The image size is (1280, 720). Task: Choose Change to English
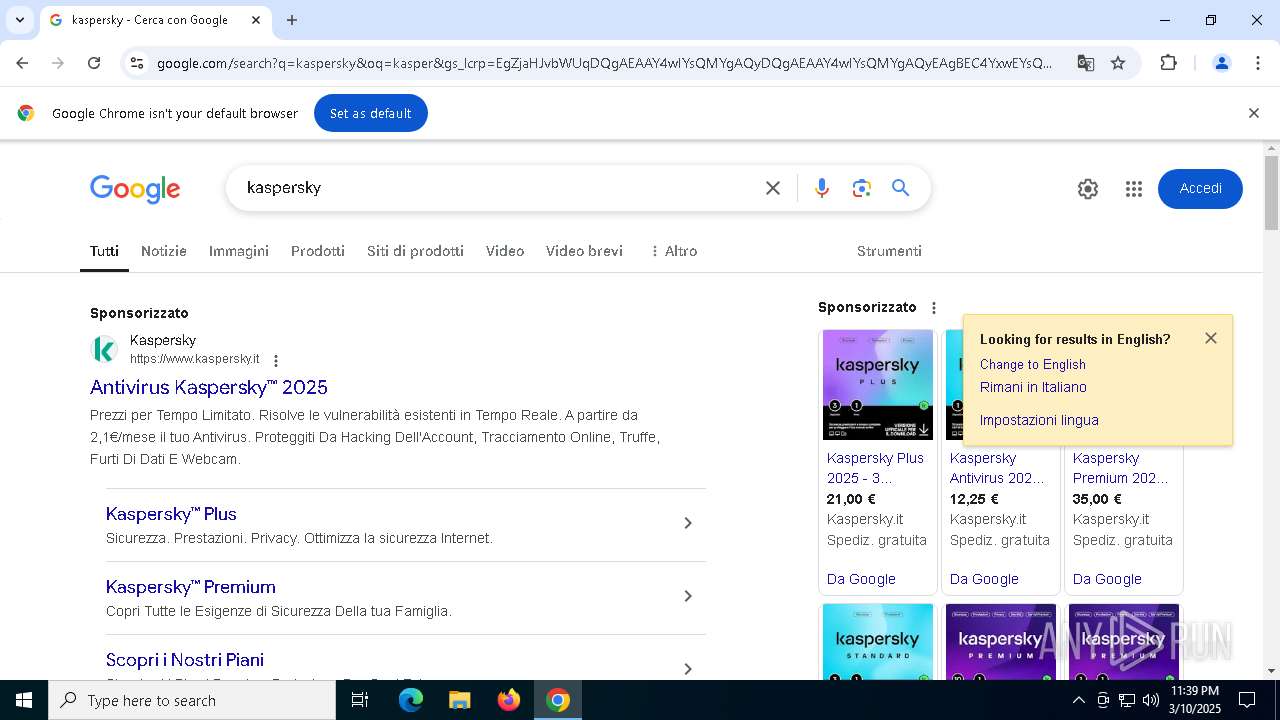pos(1032,364)
